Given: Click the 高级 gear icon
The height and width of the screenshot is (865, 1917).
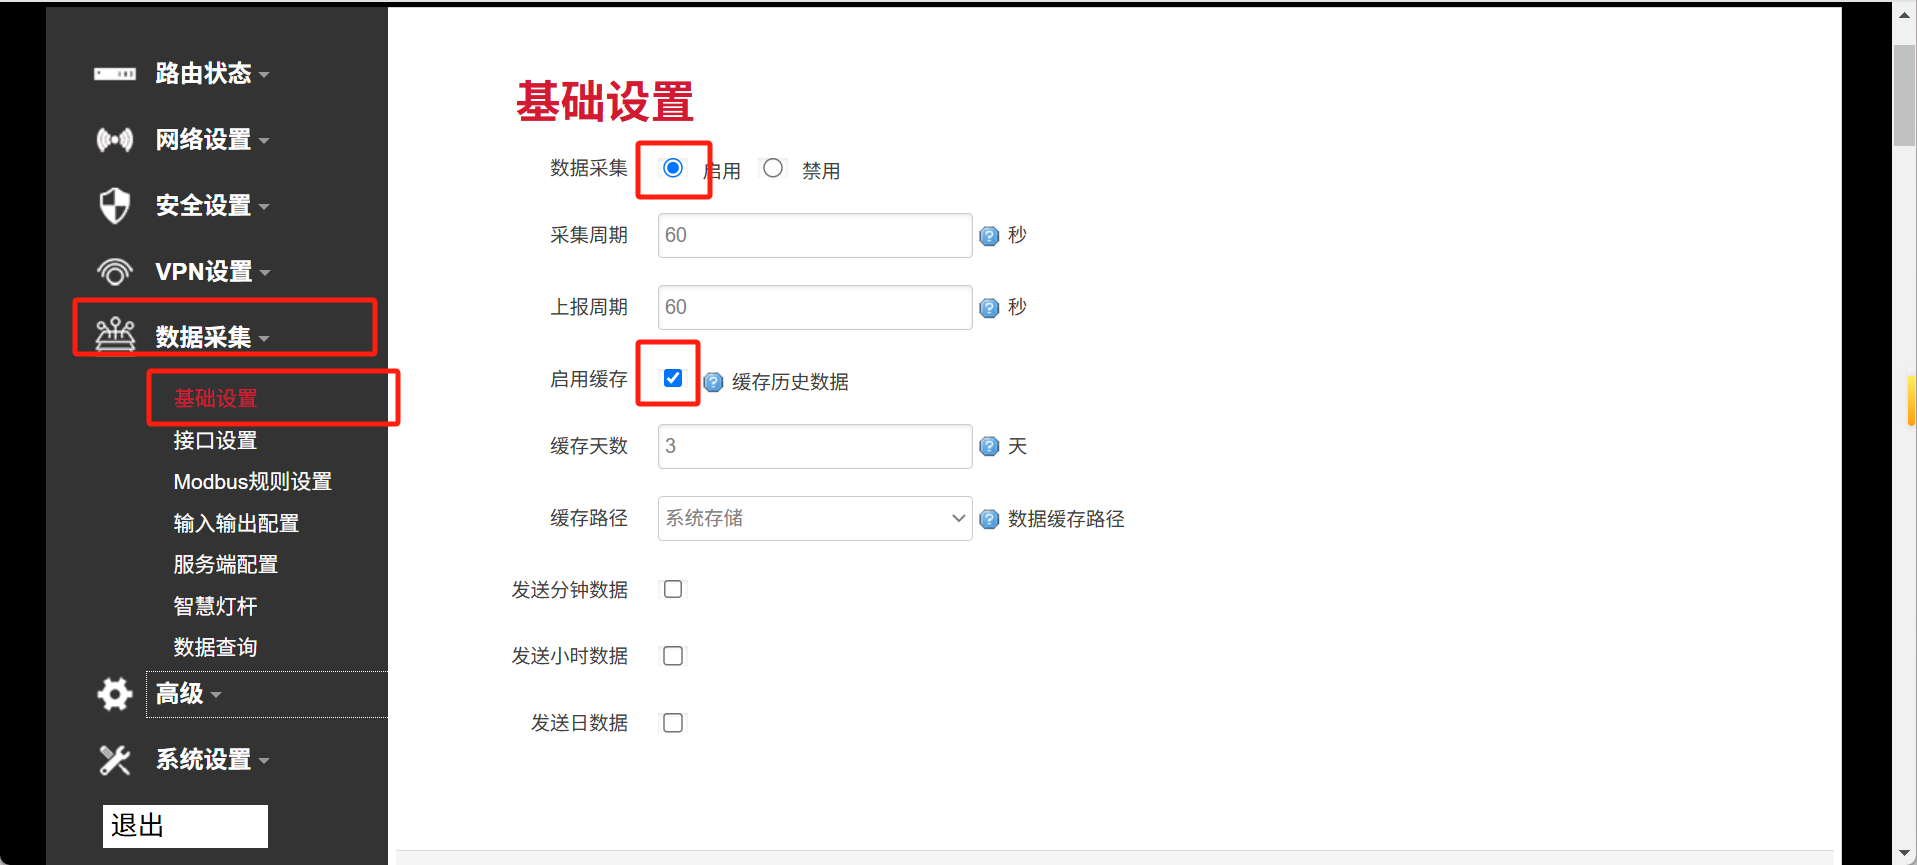Looking at the screenshot, I should coord(114,694).
